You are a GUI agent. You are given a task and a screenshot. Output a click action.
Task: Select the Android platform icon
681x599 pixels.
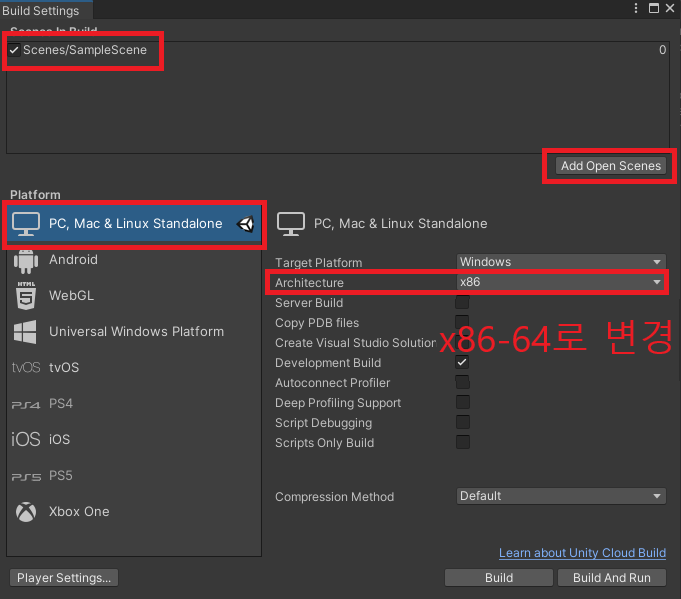(26, 261)
